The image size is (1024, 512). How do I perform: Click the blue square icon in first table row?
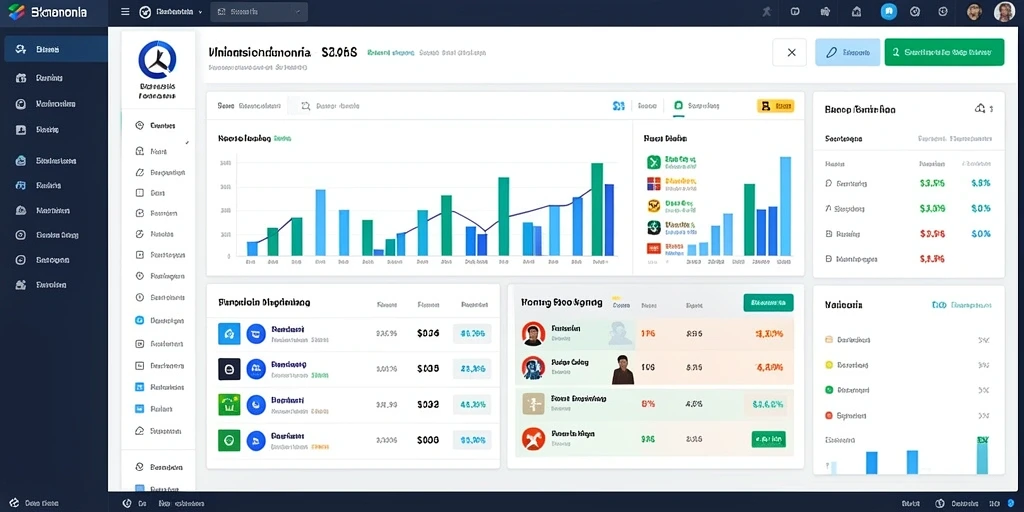point(229,334)
